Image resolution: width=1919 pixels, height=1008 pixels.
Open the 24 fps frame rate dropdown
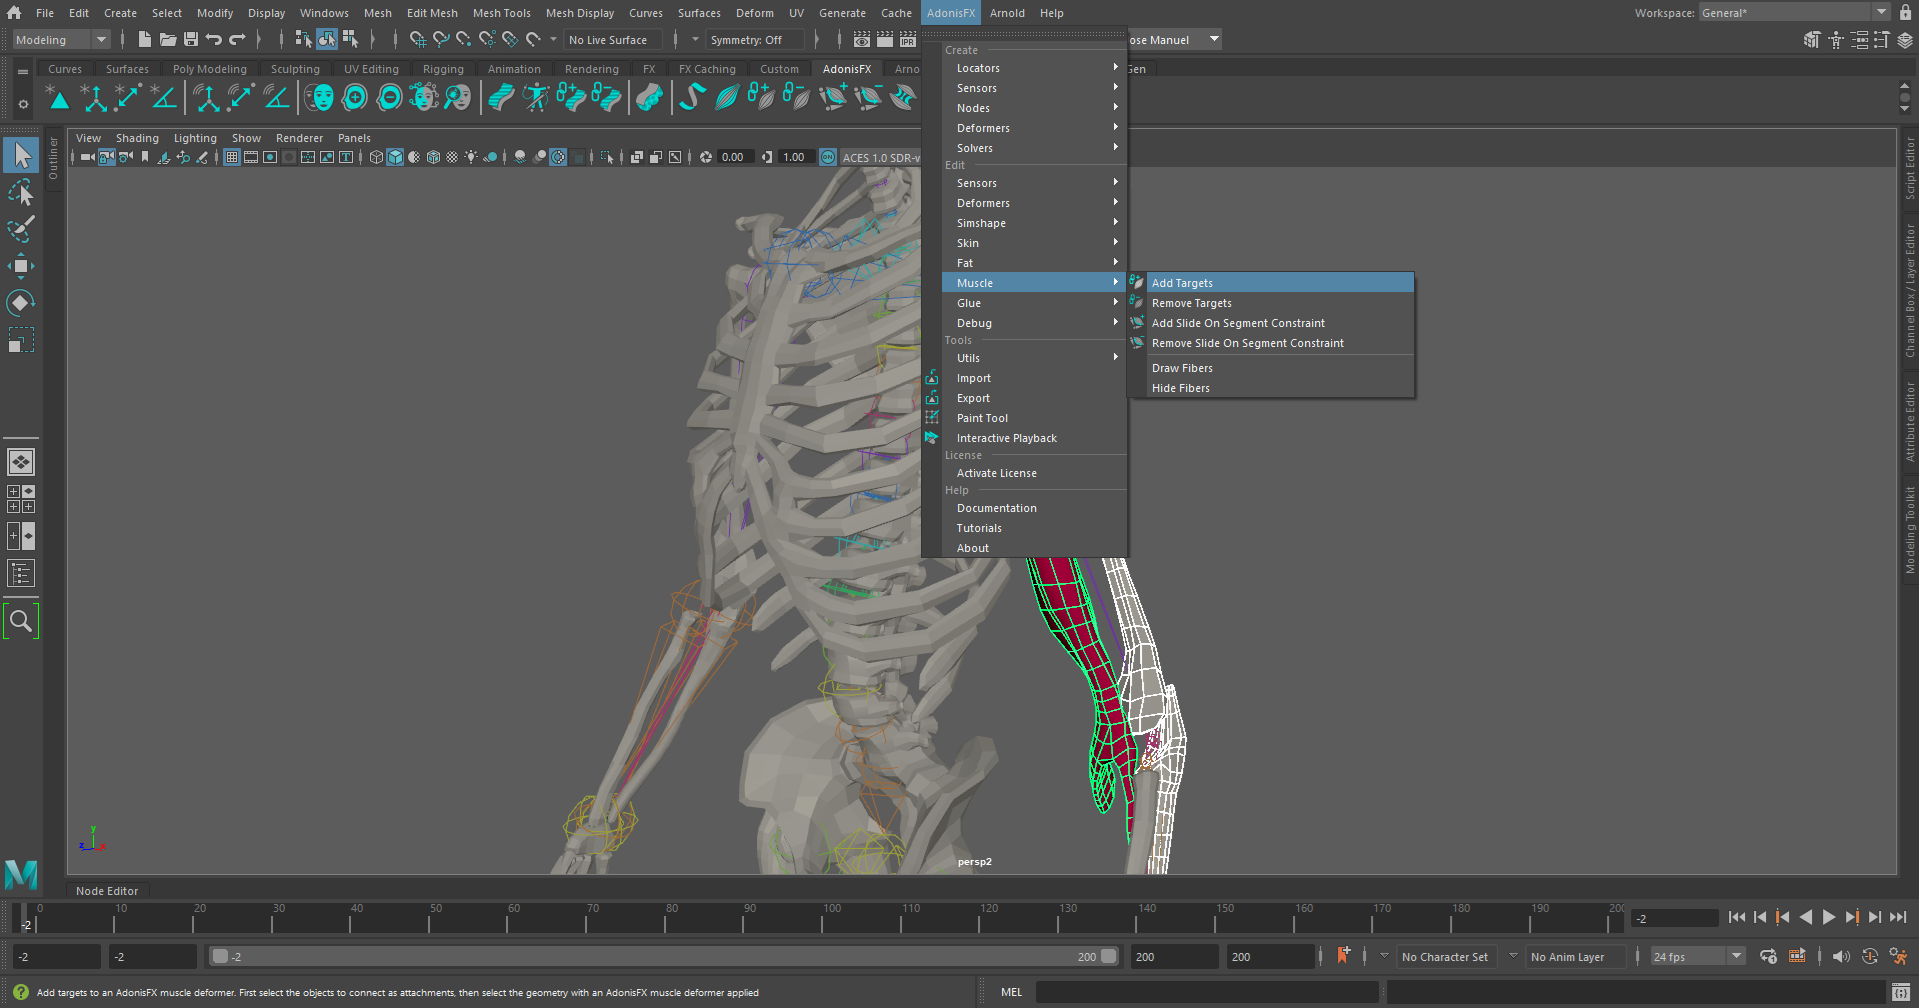(x=1697, y=957)
